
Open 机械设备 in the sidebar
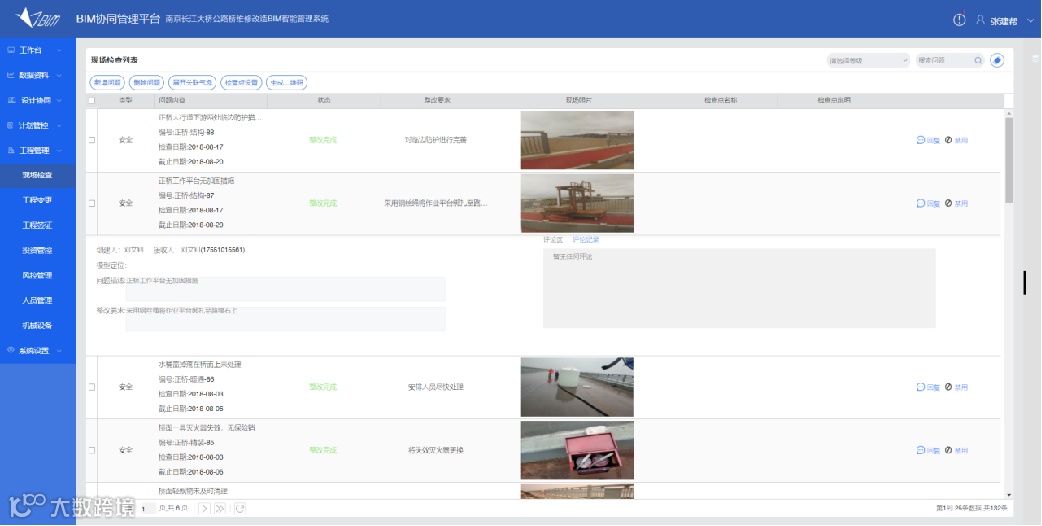coord(38,325)
